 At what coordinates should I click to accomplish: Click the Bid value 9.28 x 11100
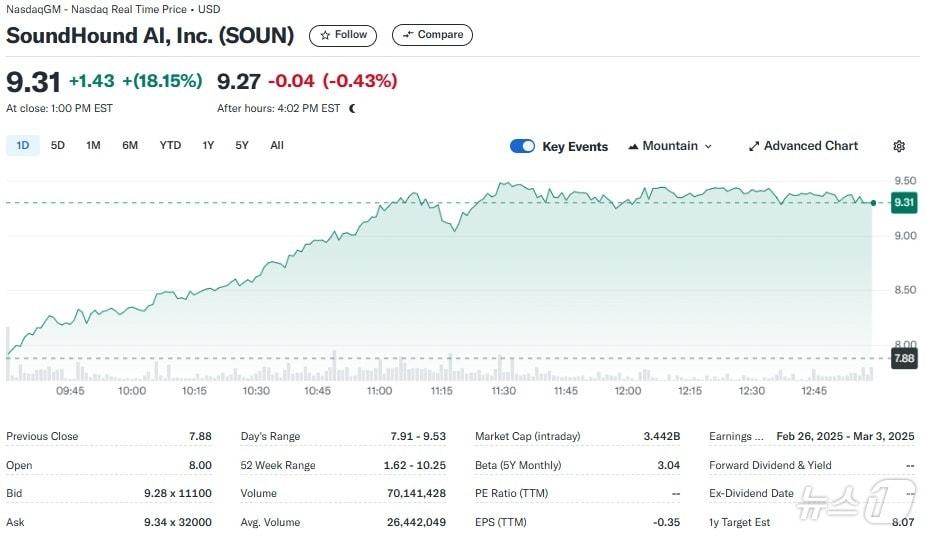coord(178,493)
